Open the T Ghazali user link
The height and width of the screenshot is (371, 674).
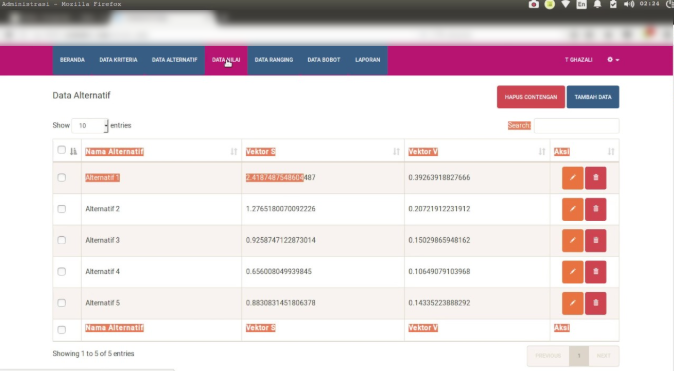[579, 60]
